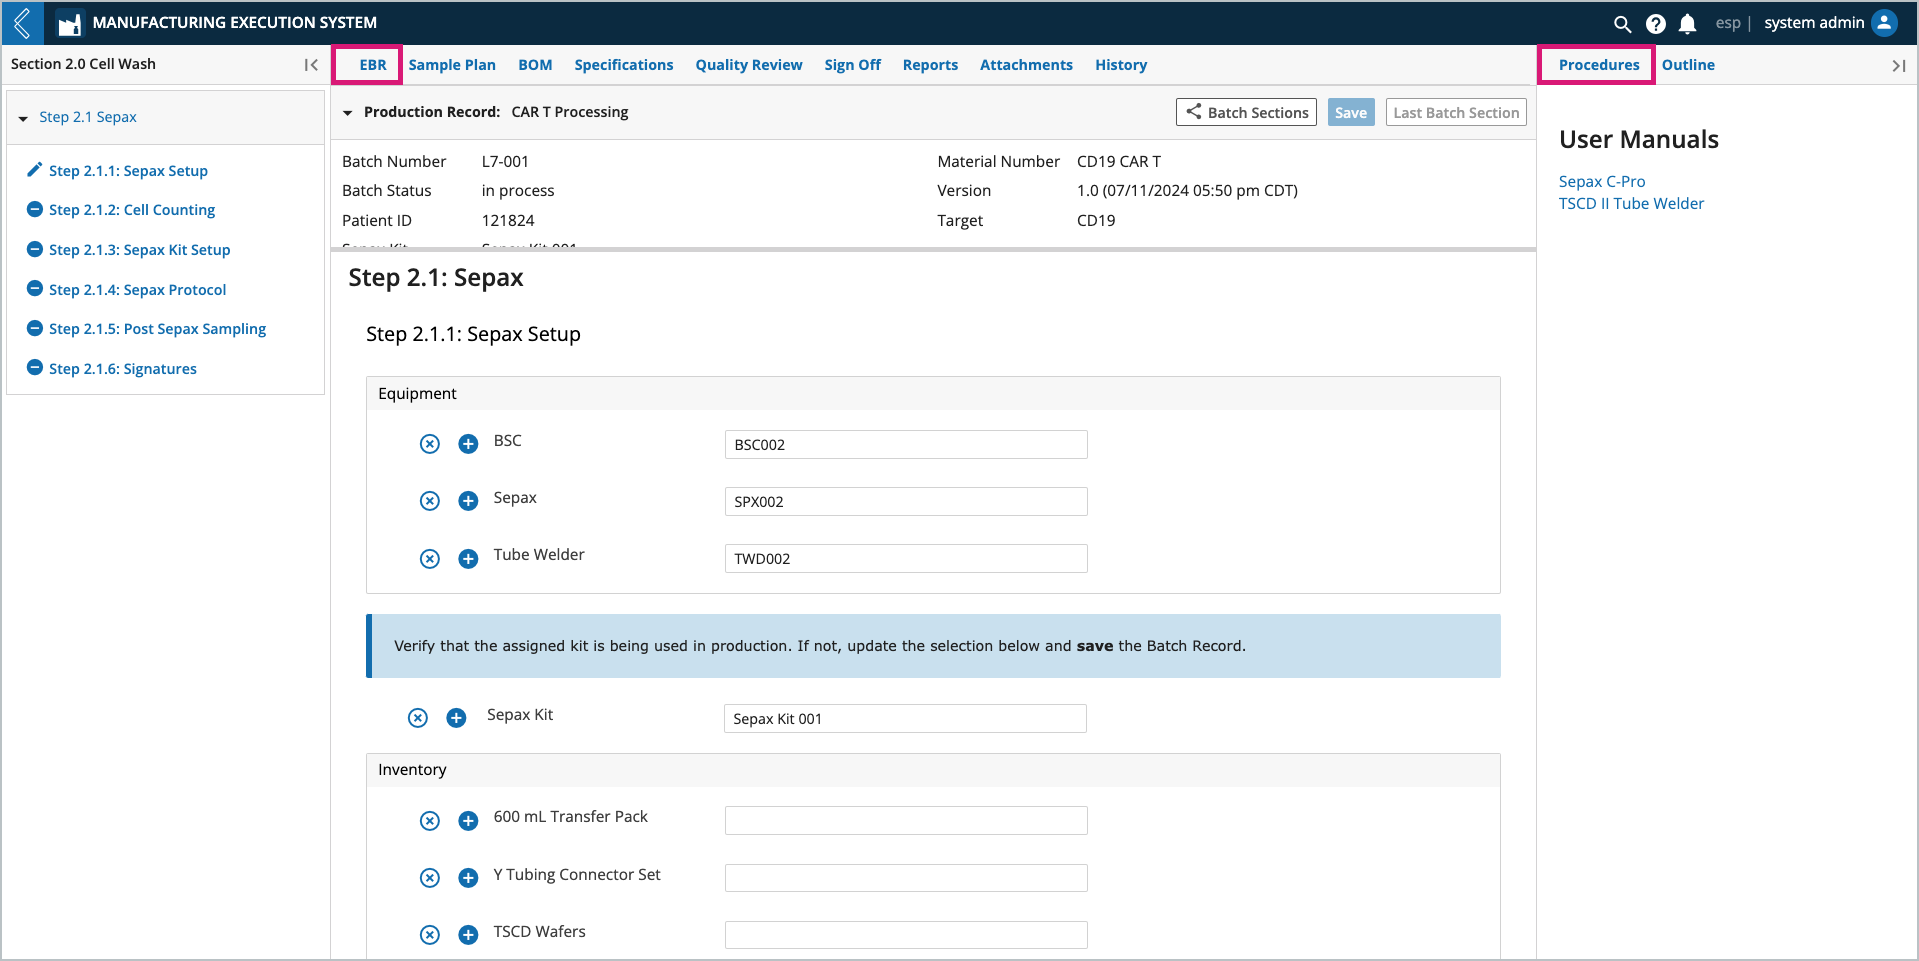This screenshot has height=961, width=1919.
Task: Go to Step 2.1.1: Sepax Setup
Action: (128, 171)
